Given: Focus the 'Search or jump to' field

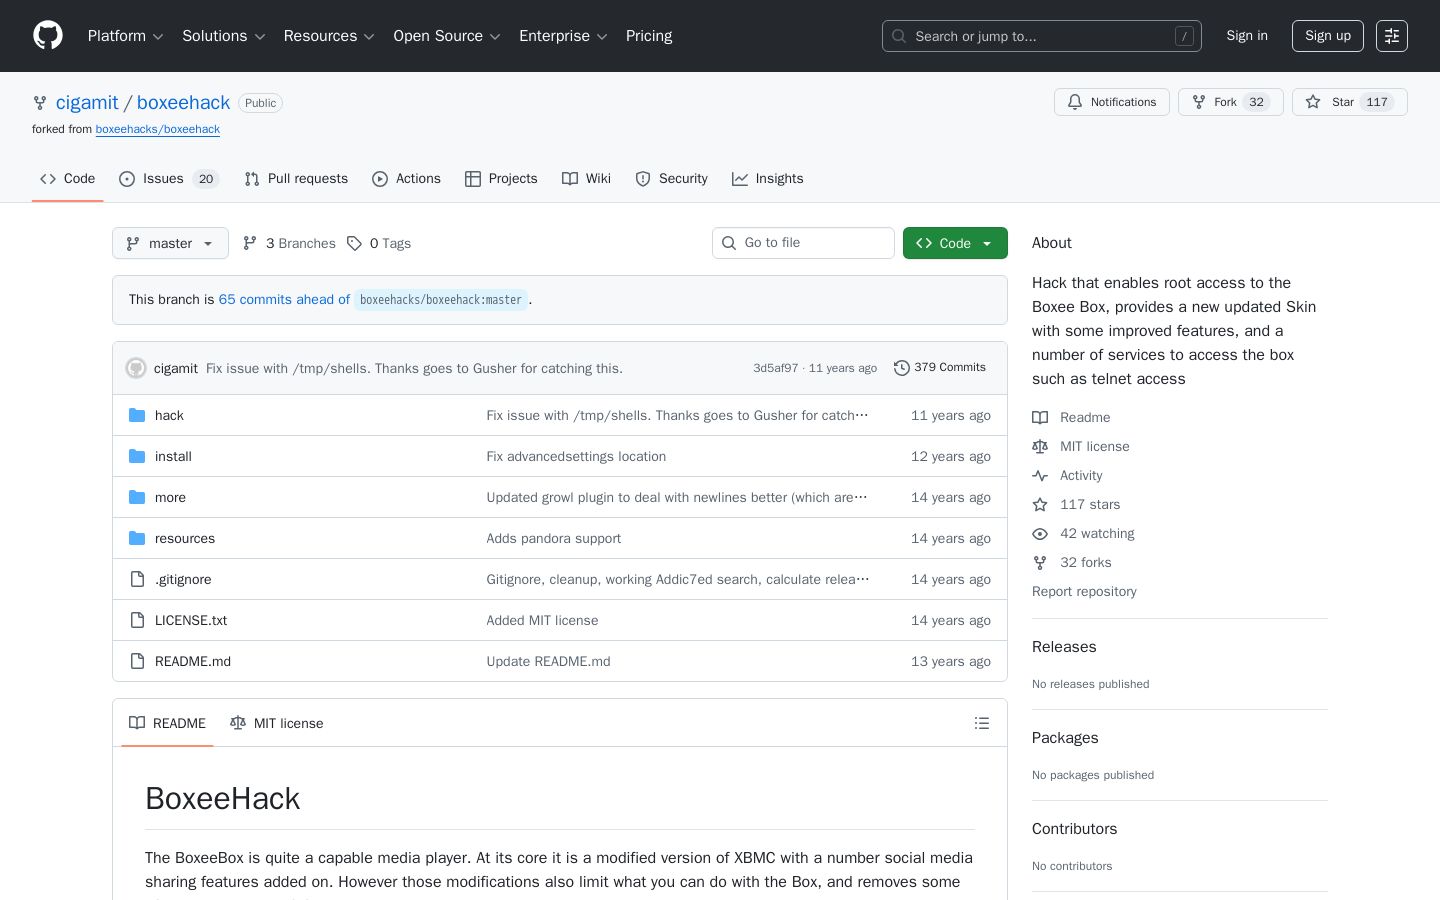Looking at the screenshot, I should coord(1042,36).
